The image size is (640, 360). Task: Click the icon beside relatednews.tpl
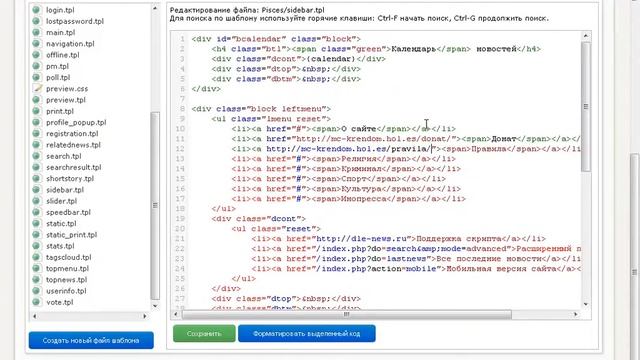(36, 144)
